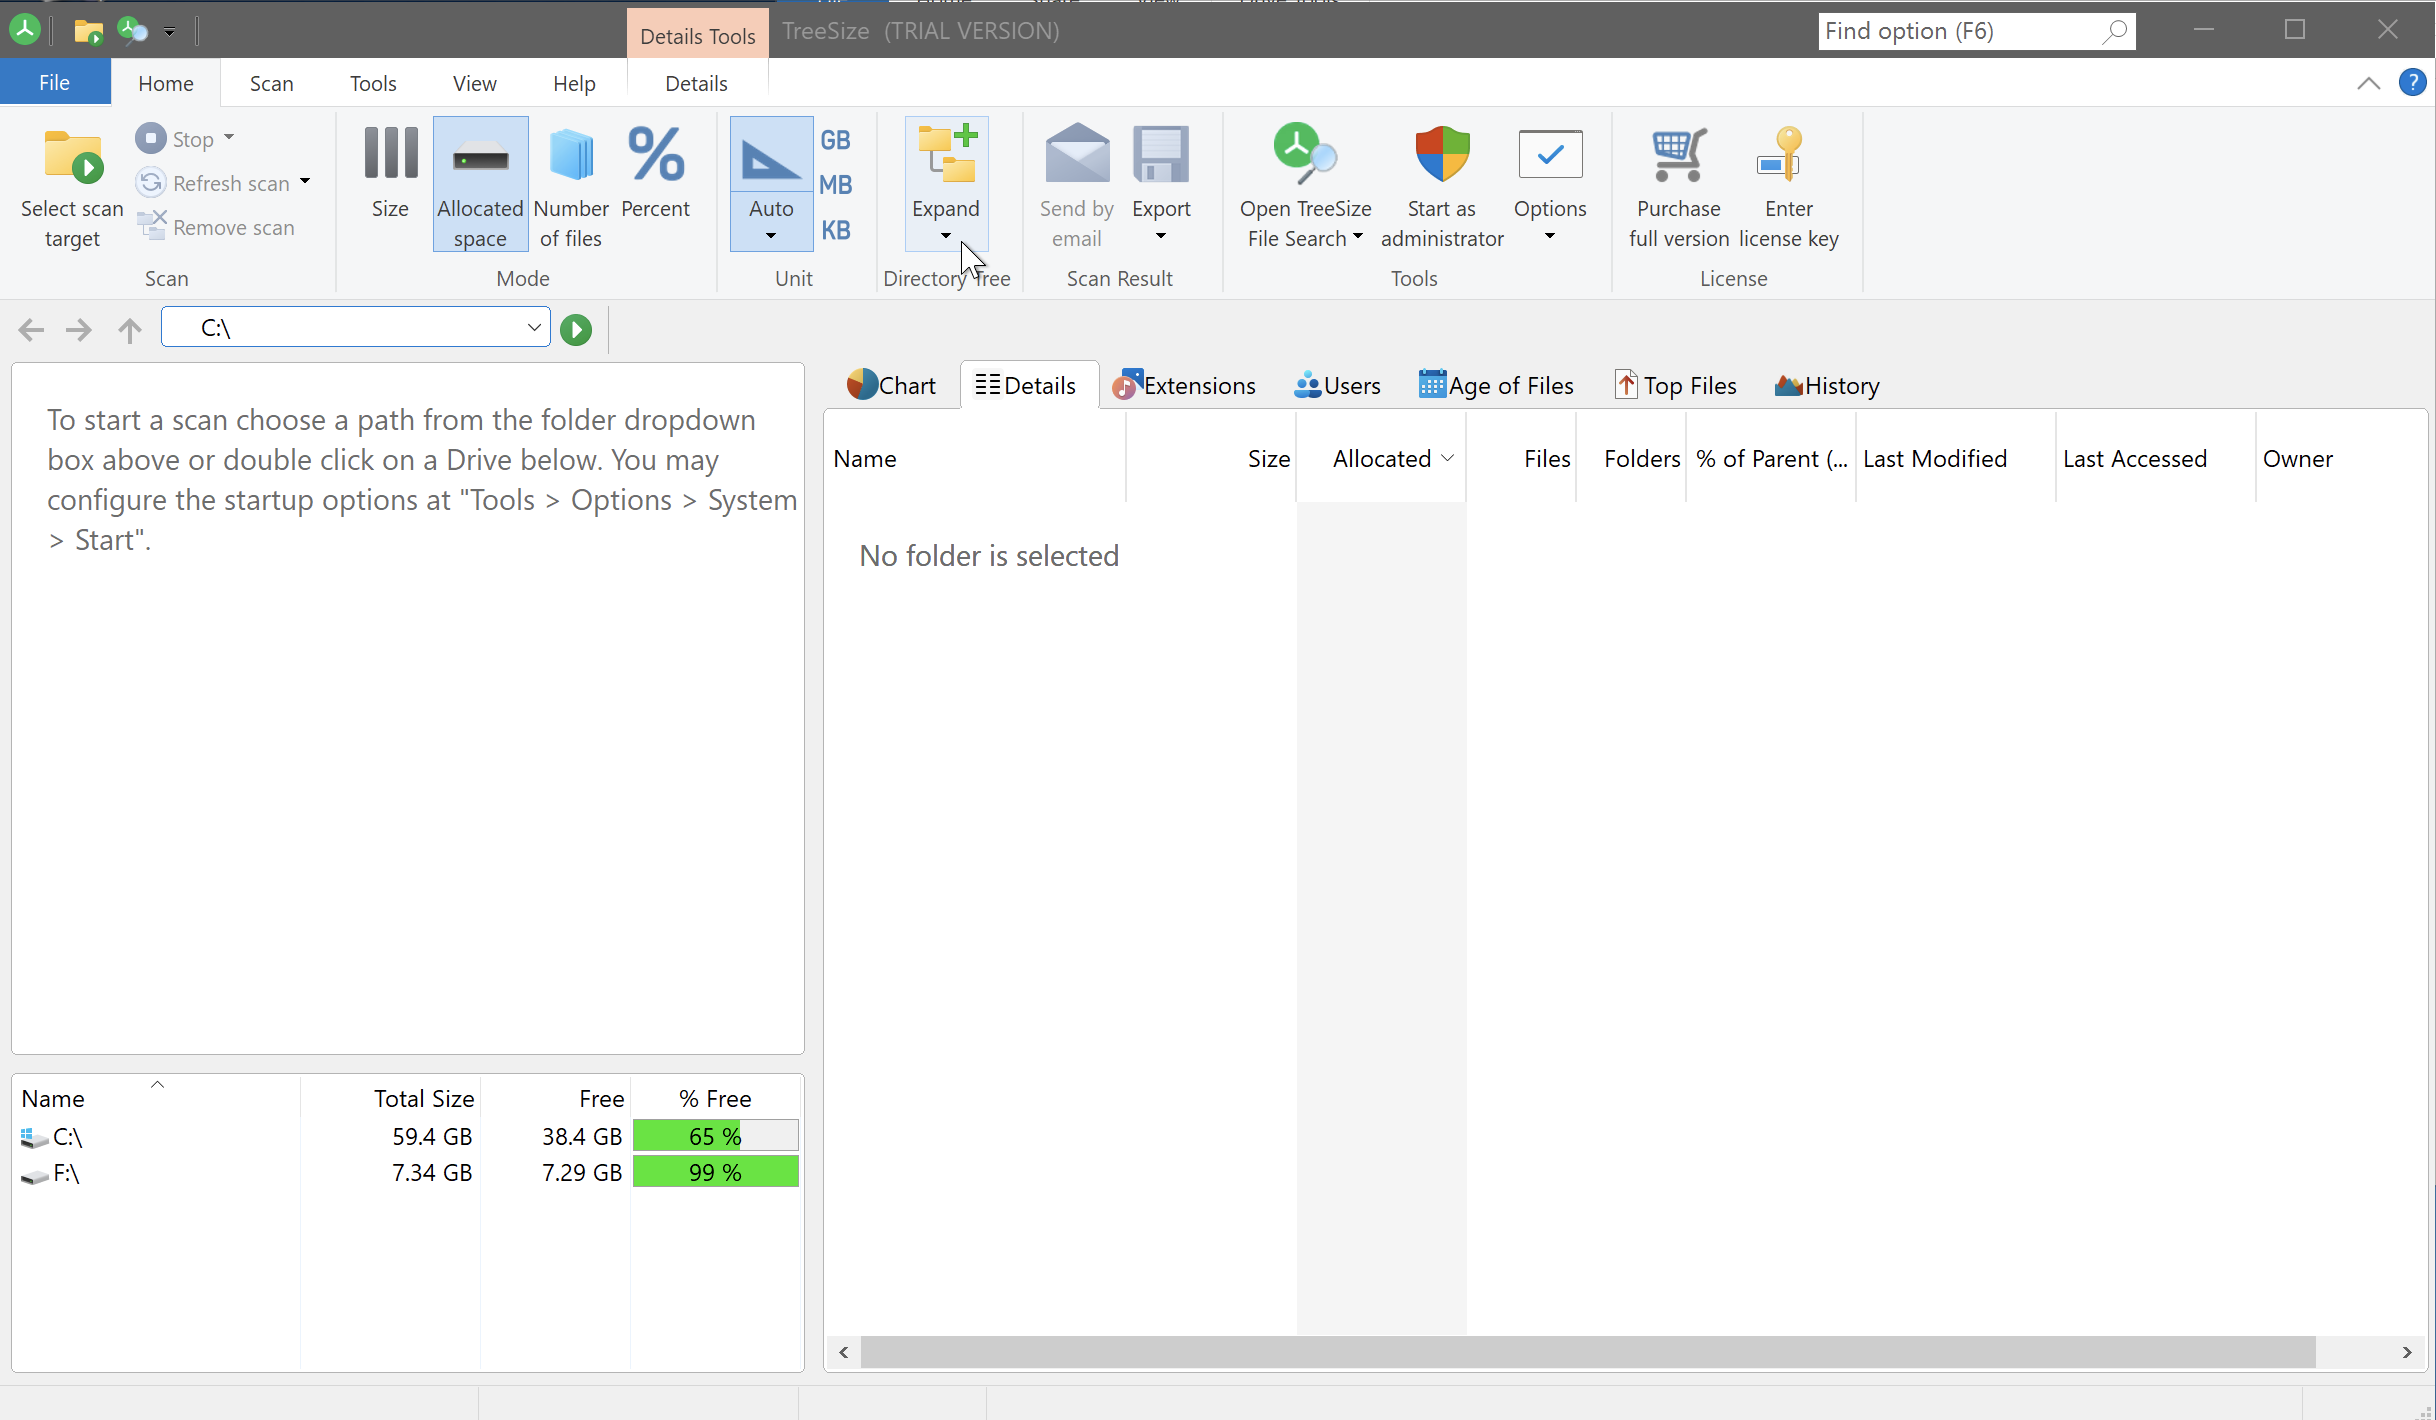Click the Remove scan icon
This screenshot has height=1420, width=2436.
pyautogui.click(x=151, y=227)
